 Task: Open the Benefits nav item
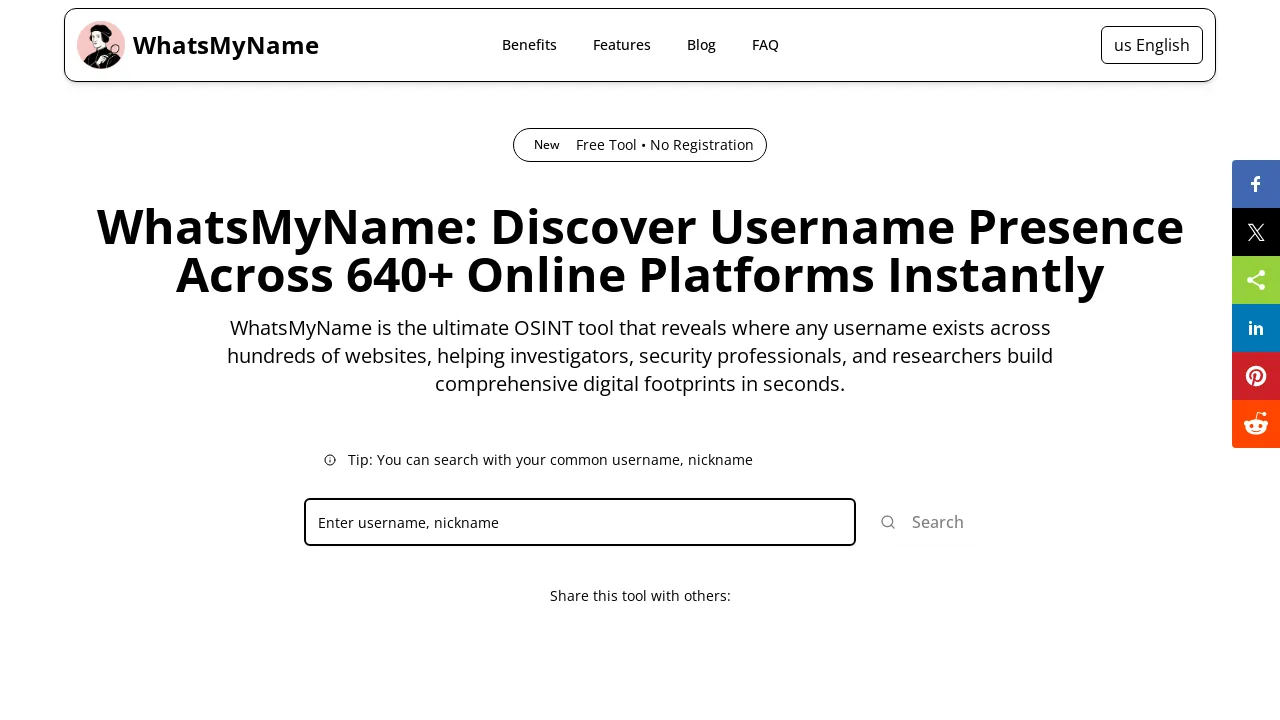point(529,45)
